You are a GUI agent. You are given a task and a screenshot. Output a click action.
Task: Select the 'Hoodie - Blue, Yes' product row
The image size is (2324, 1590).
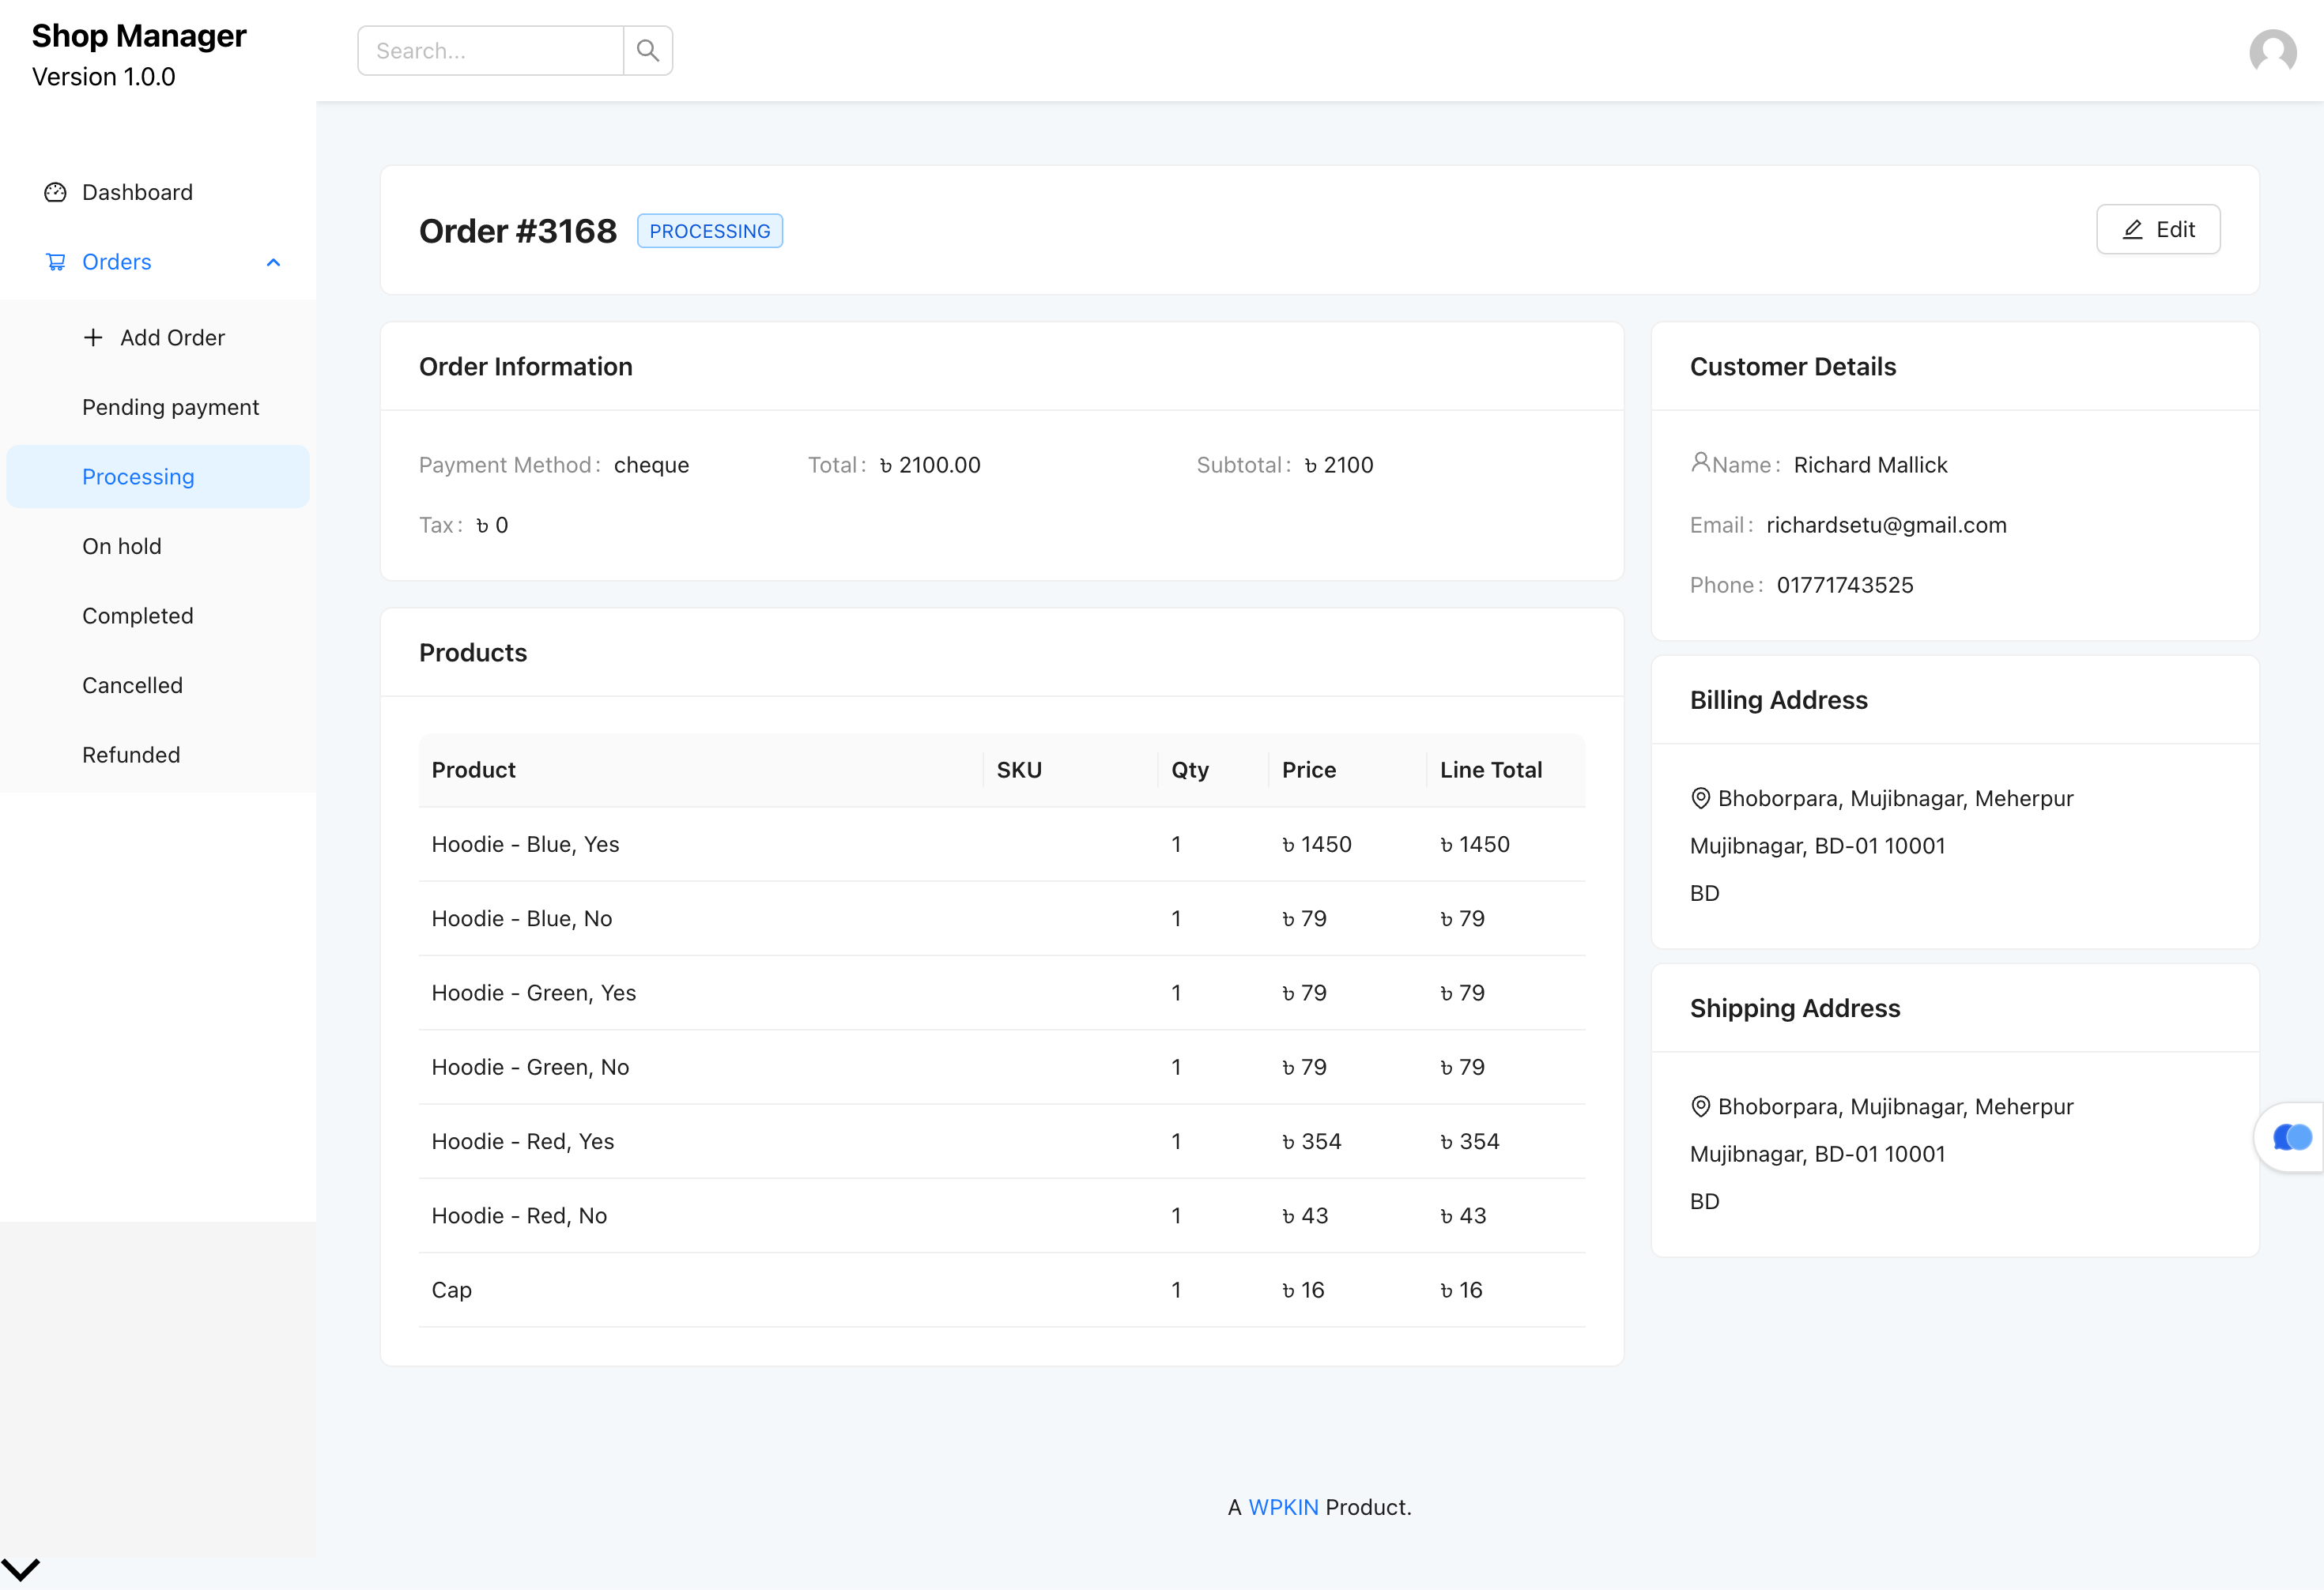[1002, 844]
